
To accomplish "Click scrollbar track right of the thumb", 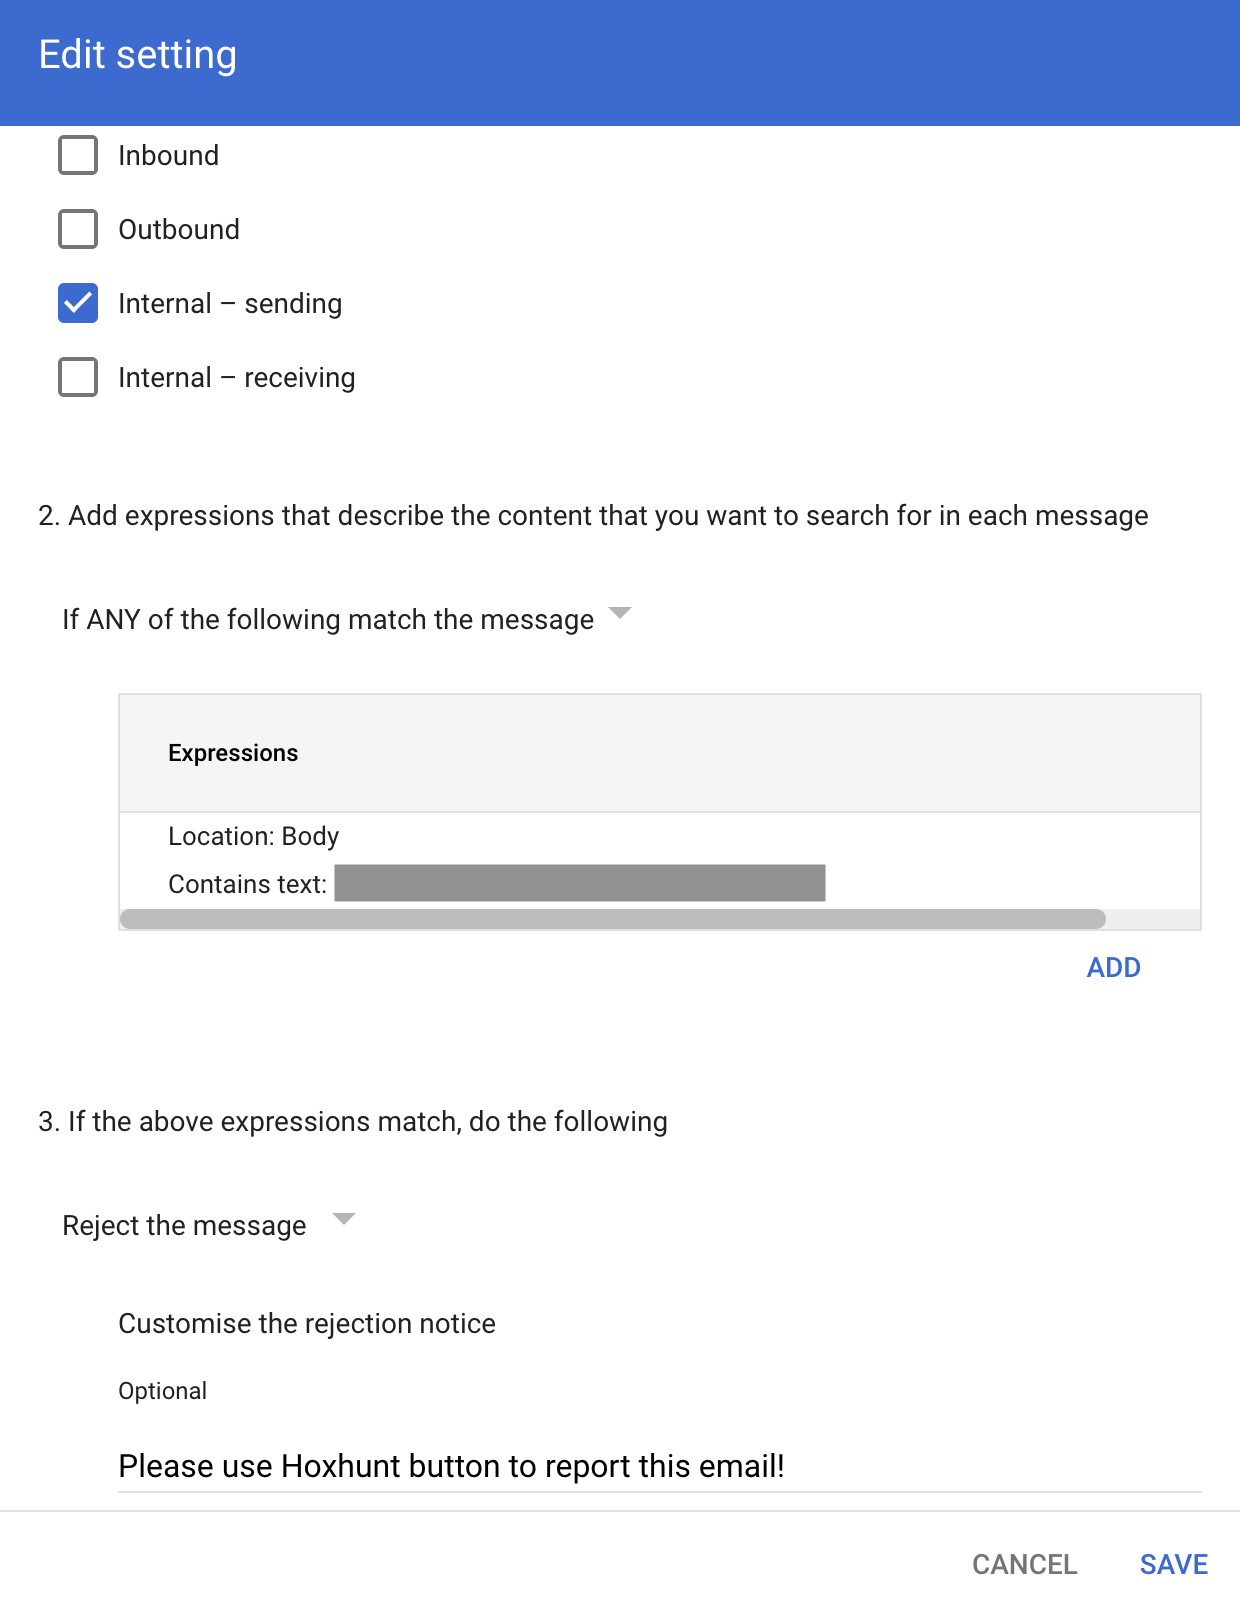I will coord(1152,919).
